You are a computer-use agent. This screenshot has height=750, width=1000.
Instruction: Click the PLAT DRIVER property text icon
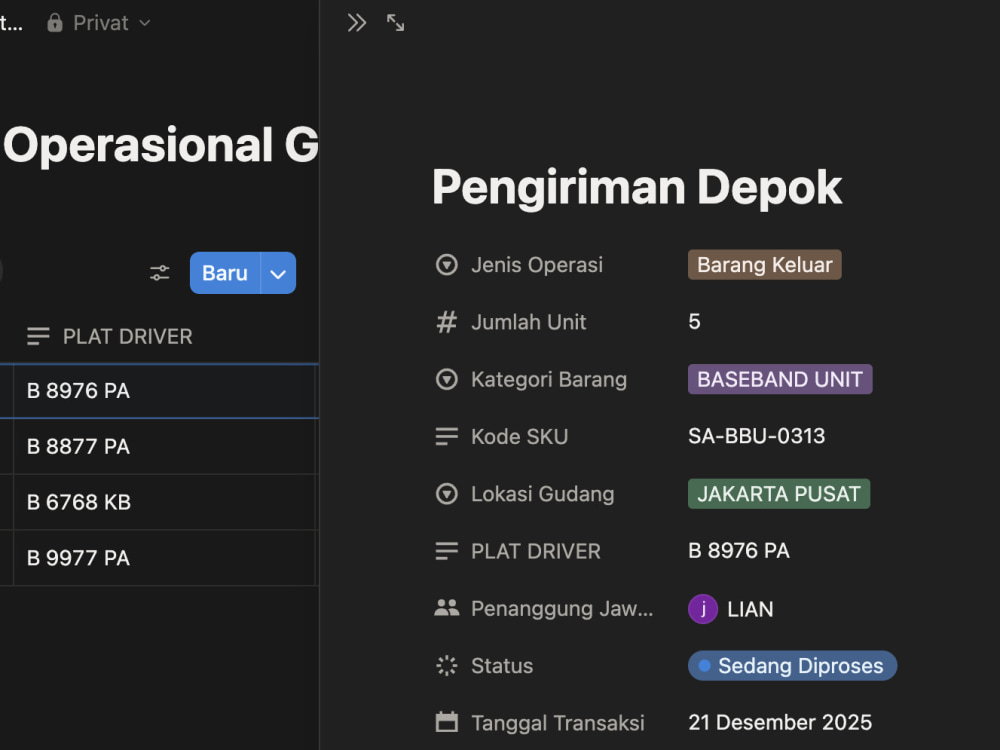coord(446,551)
